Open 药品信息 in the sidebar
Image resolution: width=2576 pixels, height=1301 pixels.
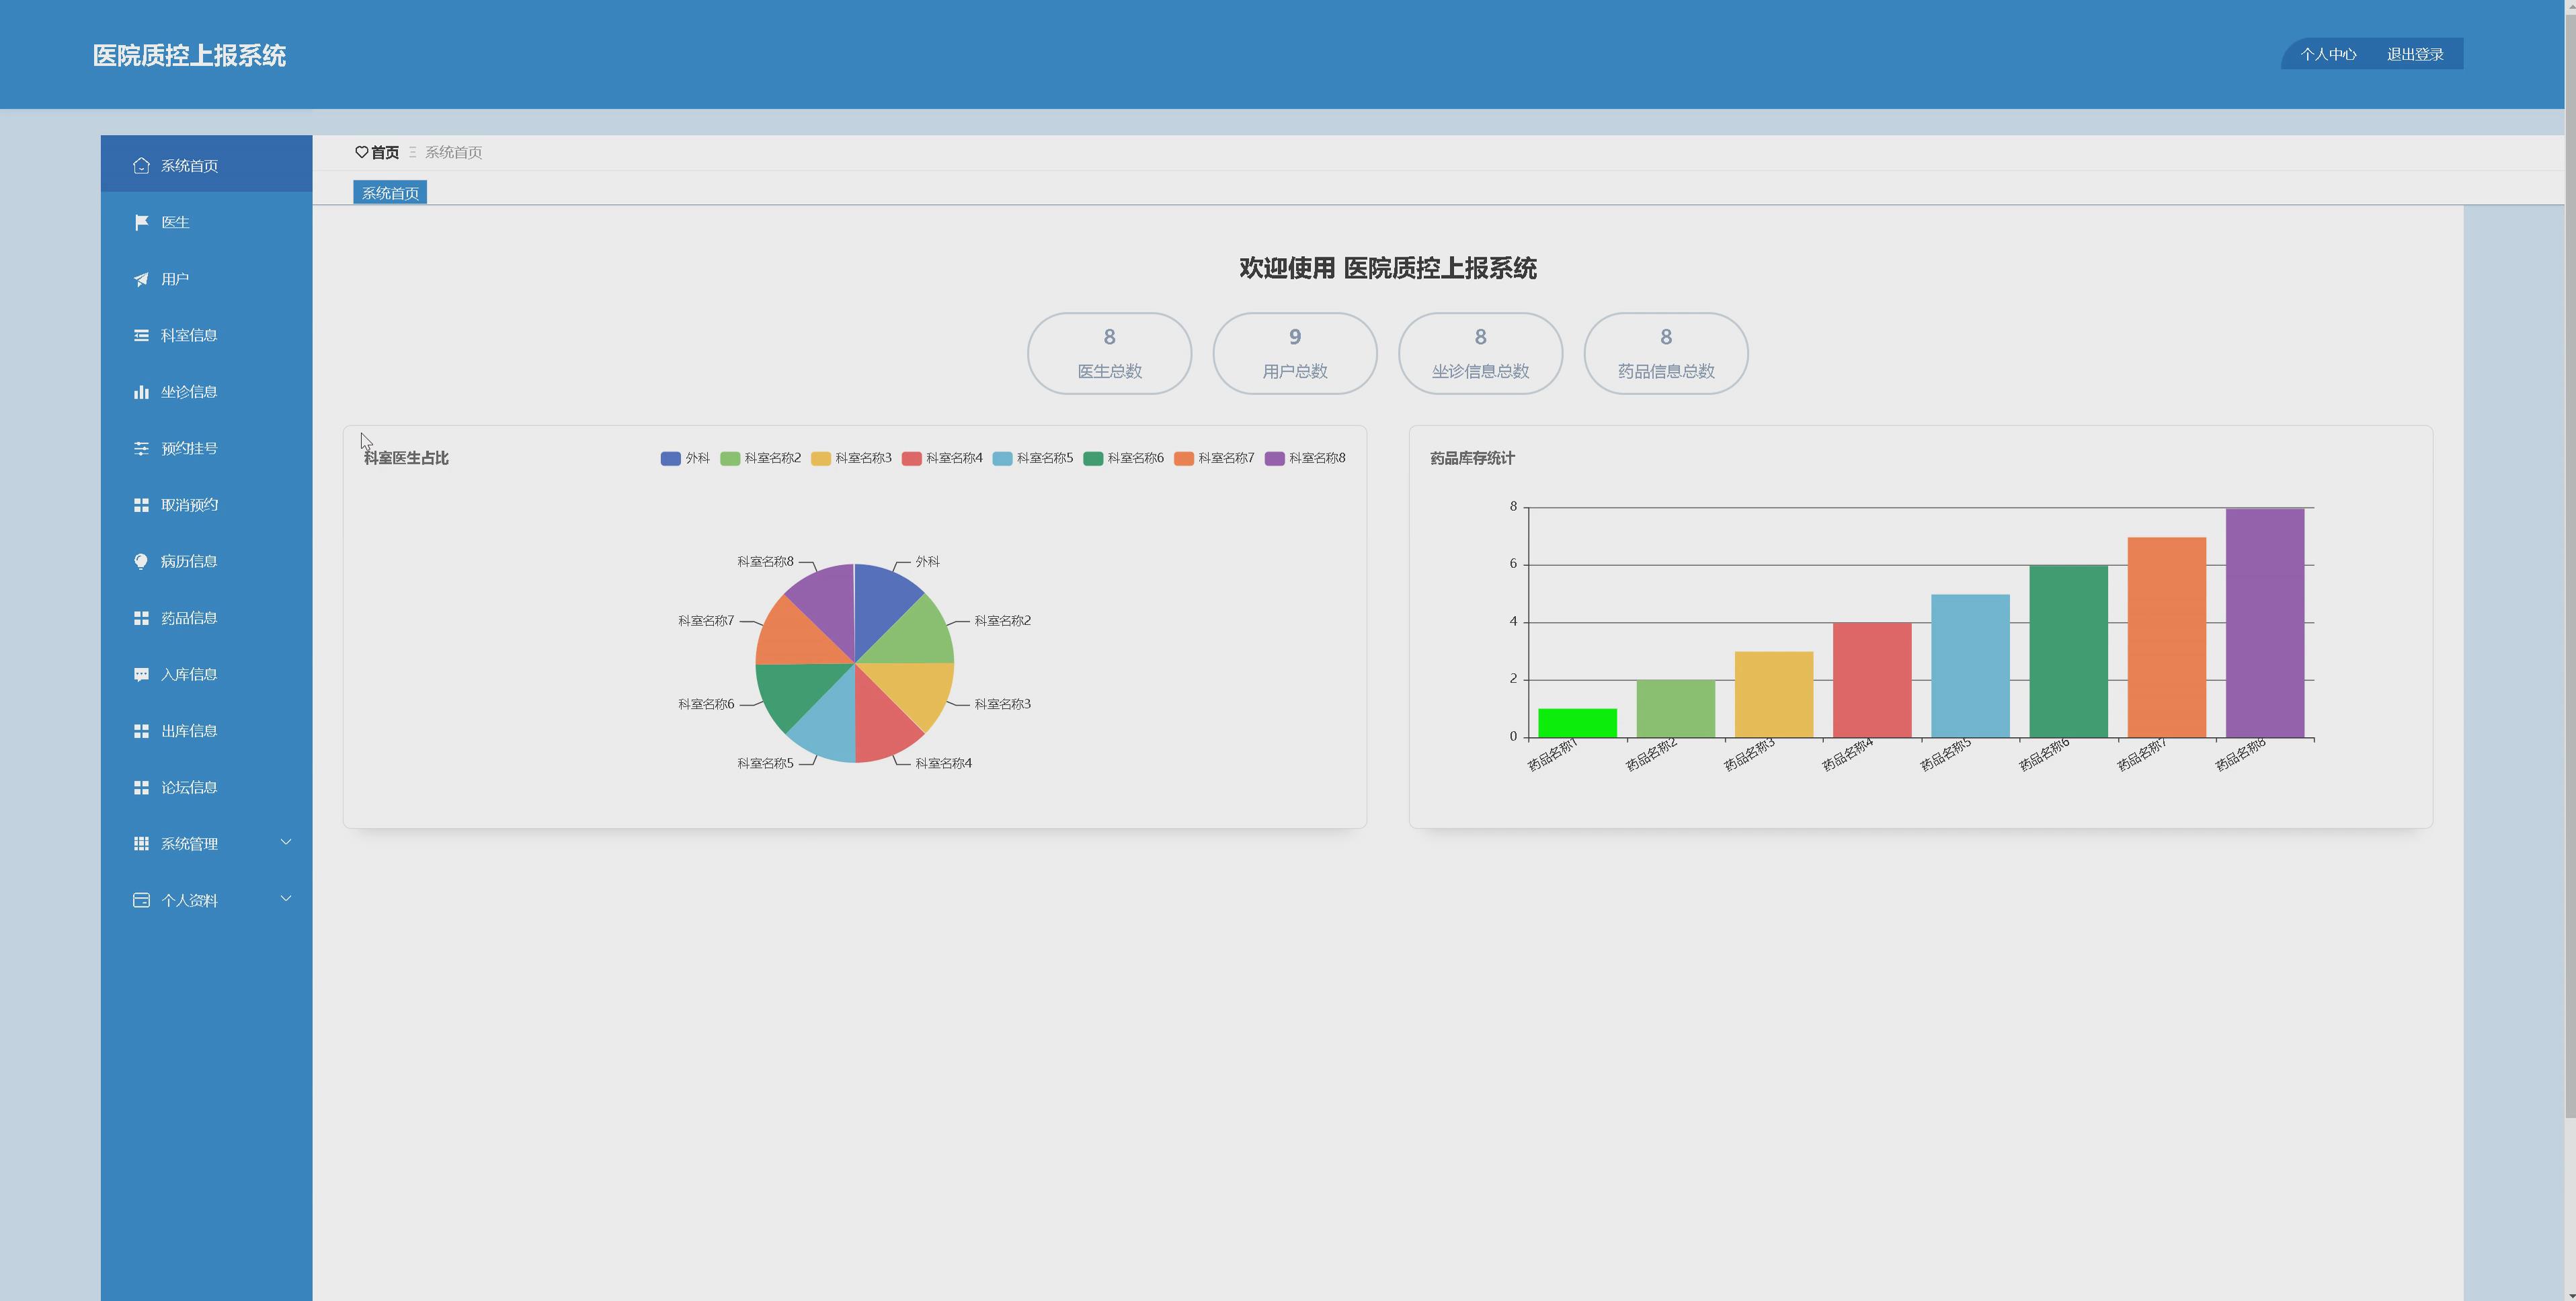point(189,618)
